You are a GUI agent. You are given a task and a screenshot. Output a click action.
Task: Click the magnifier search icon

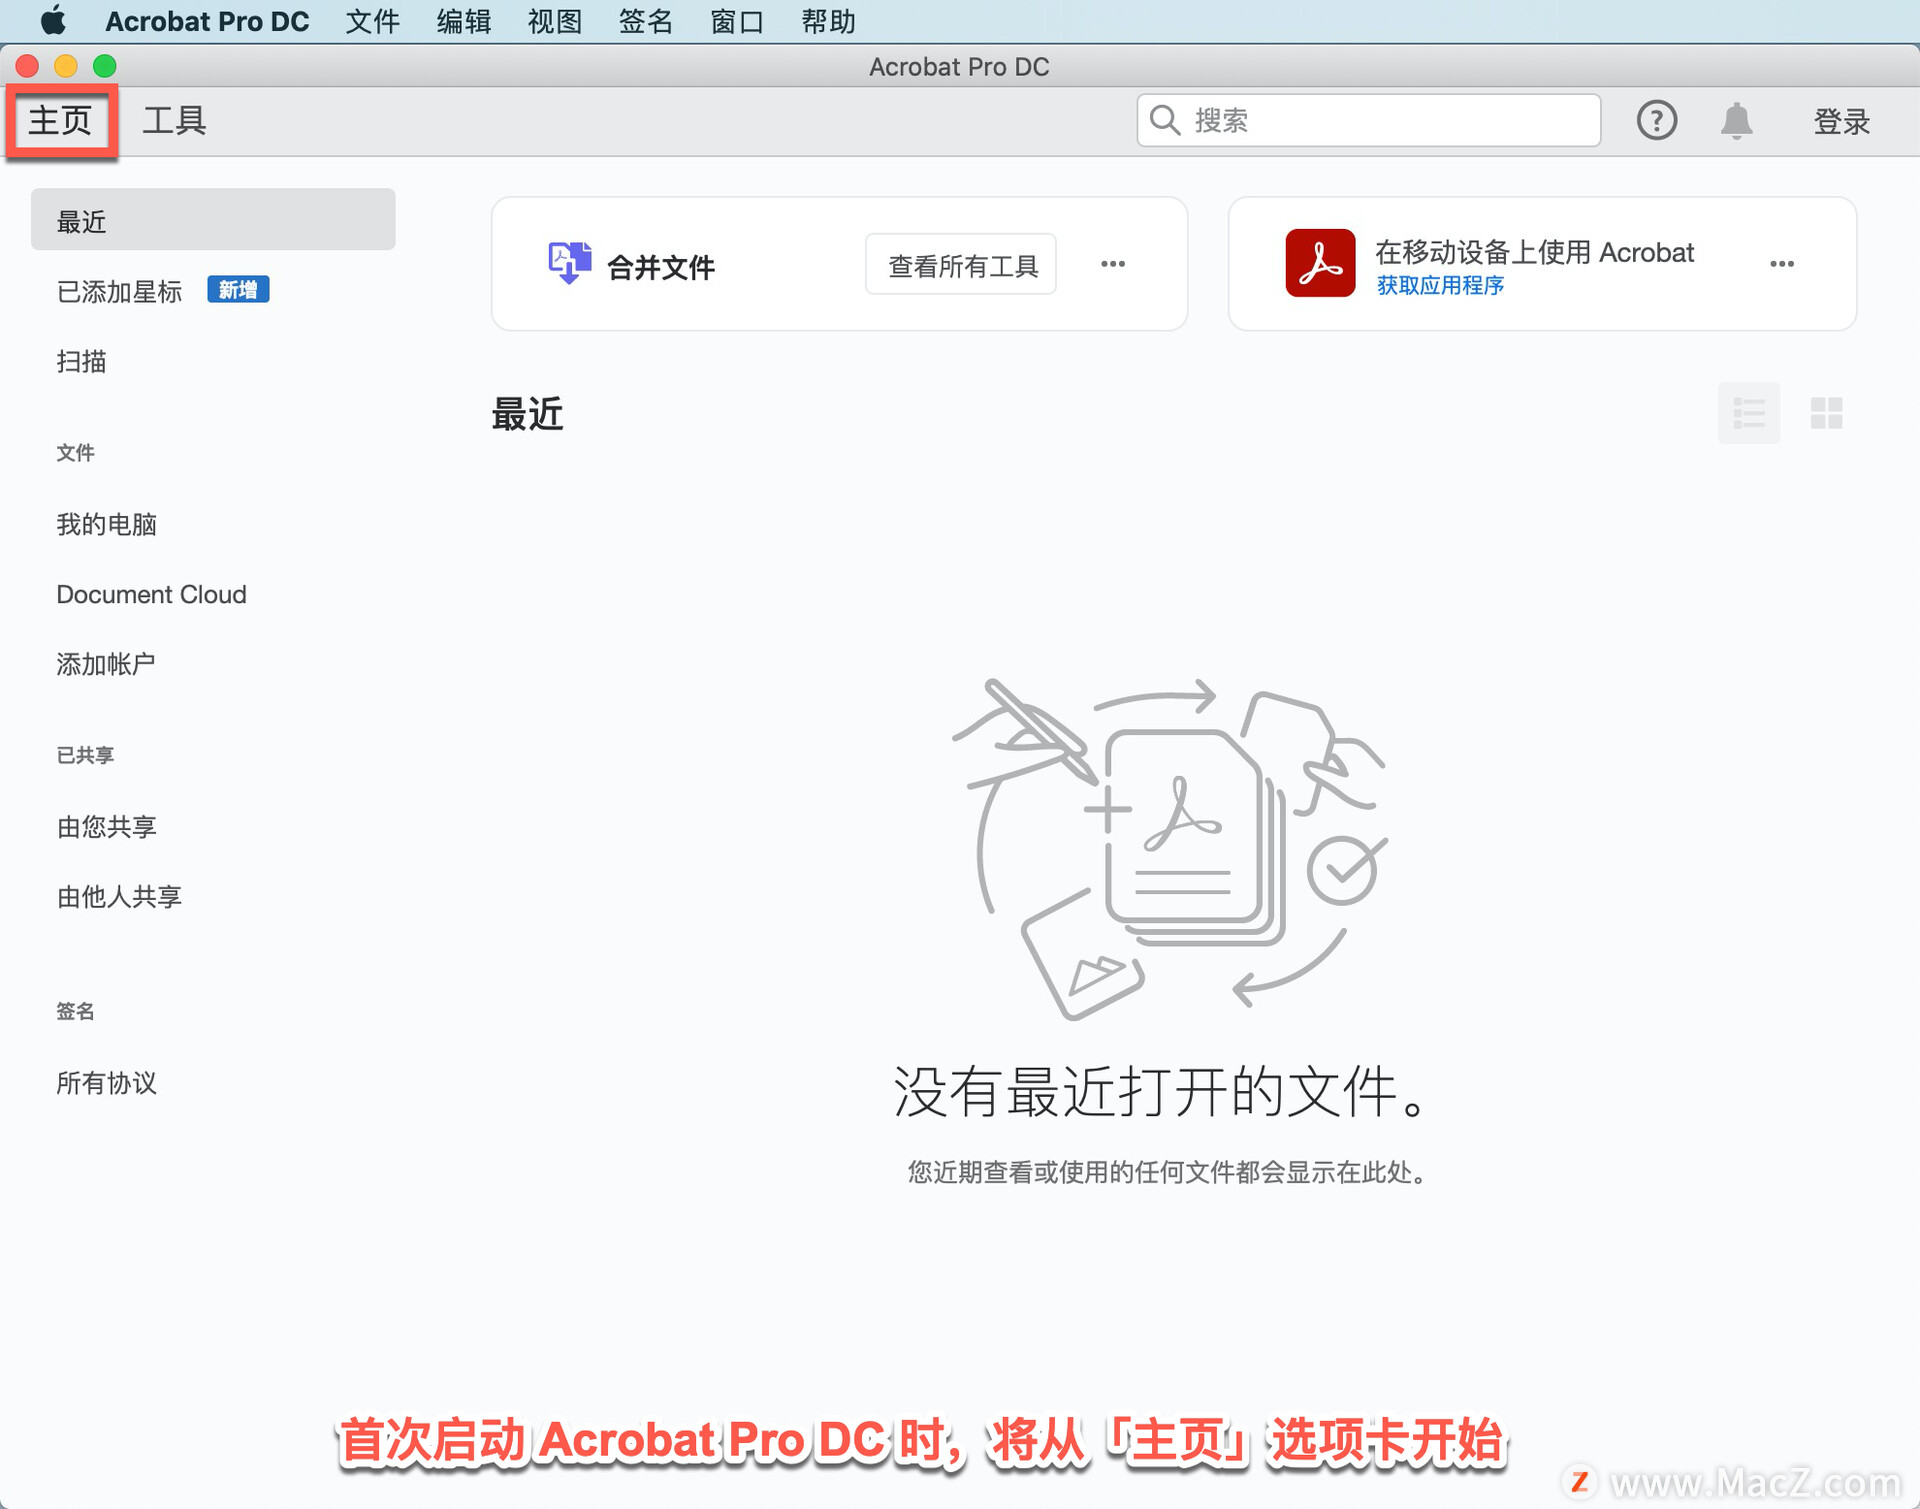point(1164,120)
